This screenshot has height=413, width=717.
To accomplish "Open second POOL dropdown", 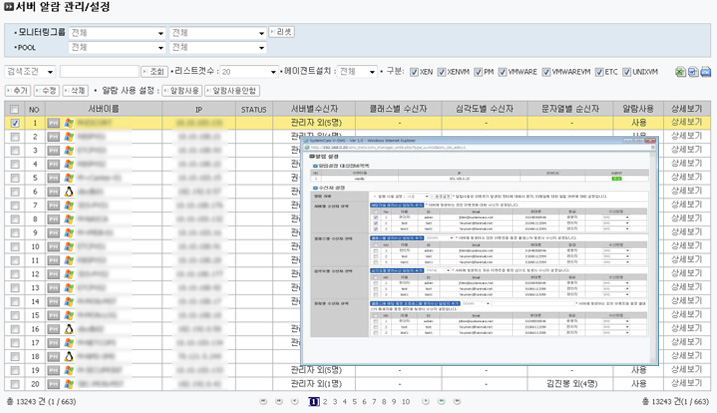I will click(x=218, y=48).
